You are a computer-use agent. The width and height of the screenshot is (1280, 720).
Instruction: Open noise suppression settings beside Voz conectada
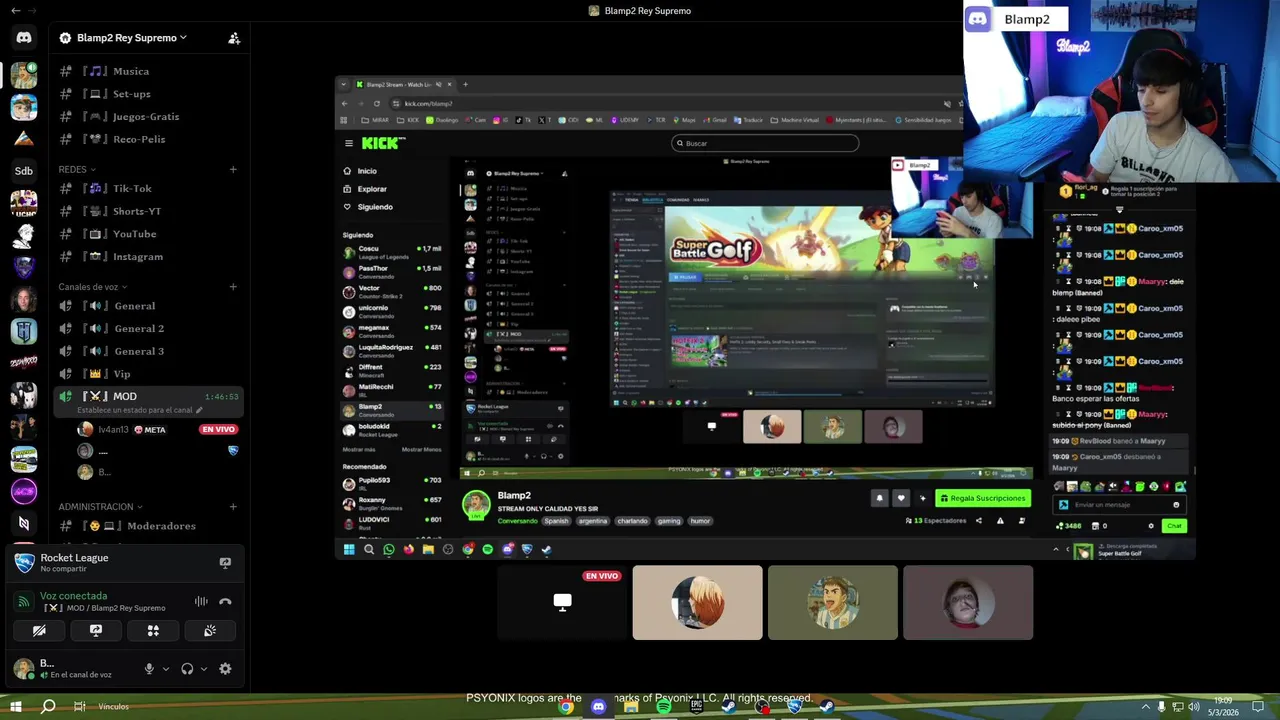pyautogui.click(x=201, y=602)
